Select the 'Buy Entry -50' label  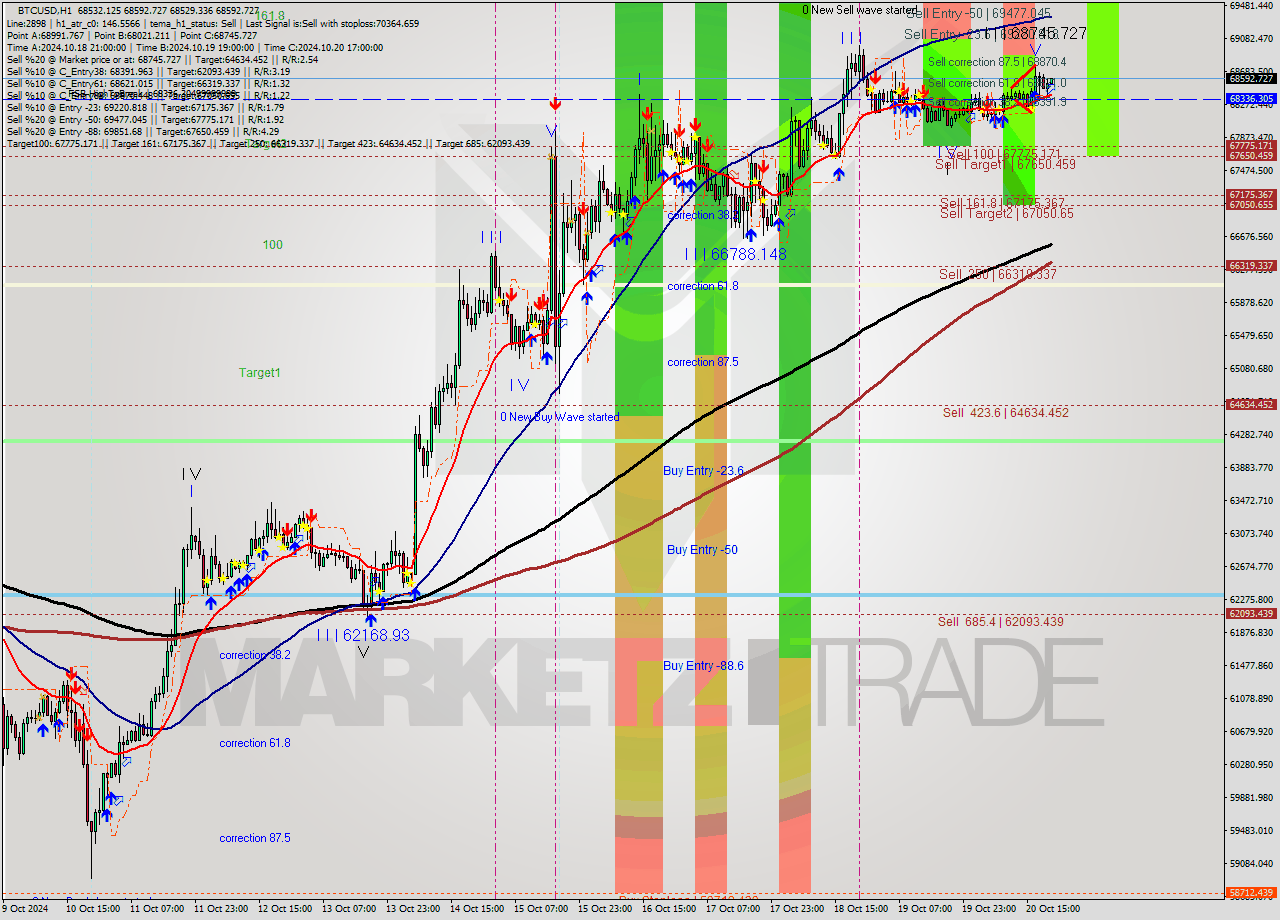click(702, 550)
